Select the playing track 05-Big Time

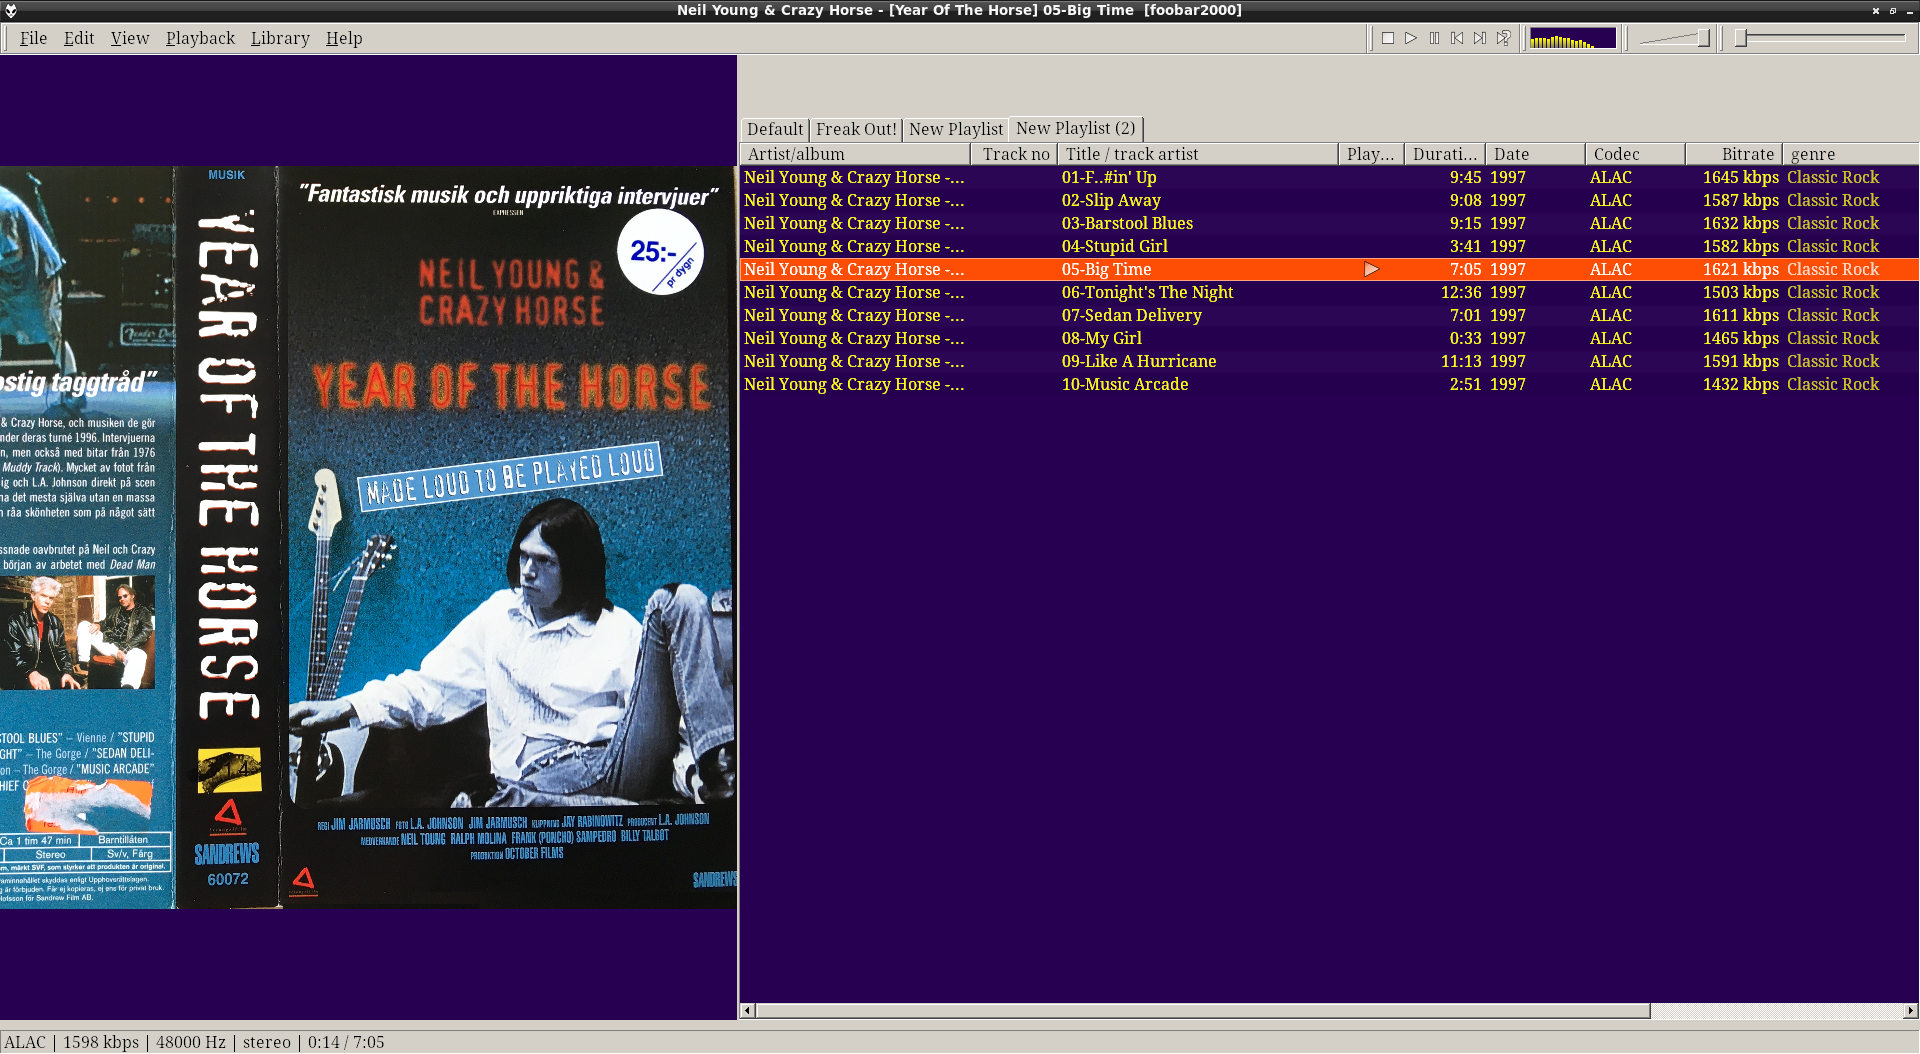[x=1329, y=269]
